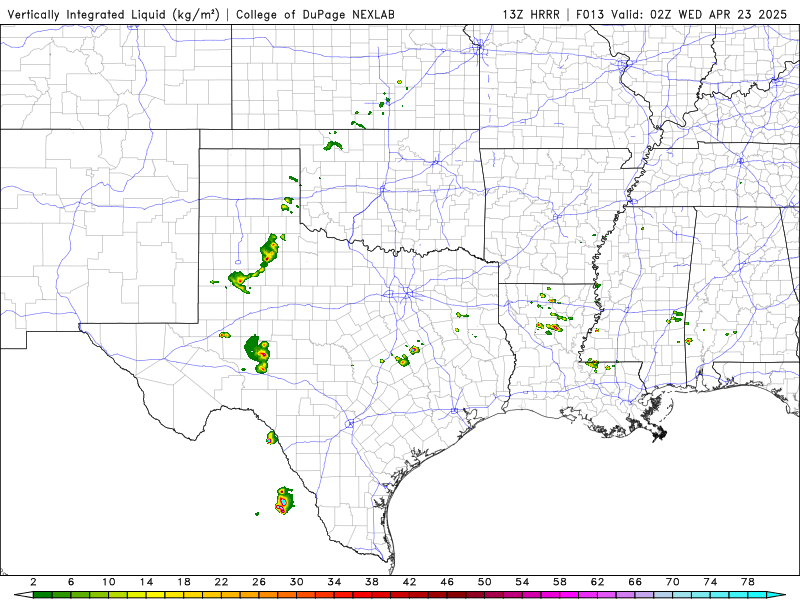Click the "34" color scale label
The height and width of the screenshot is (600, 800).
point(334,582)
